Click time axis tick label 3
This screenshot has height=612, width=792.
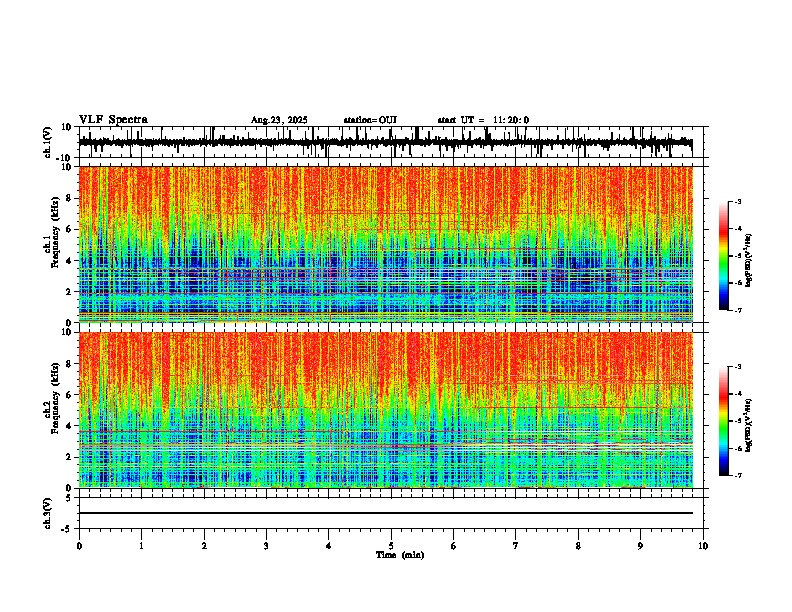[266, 546]
